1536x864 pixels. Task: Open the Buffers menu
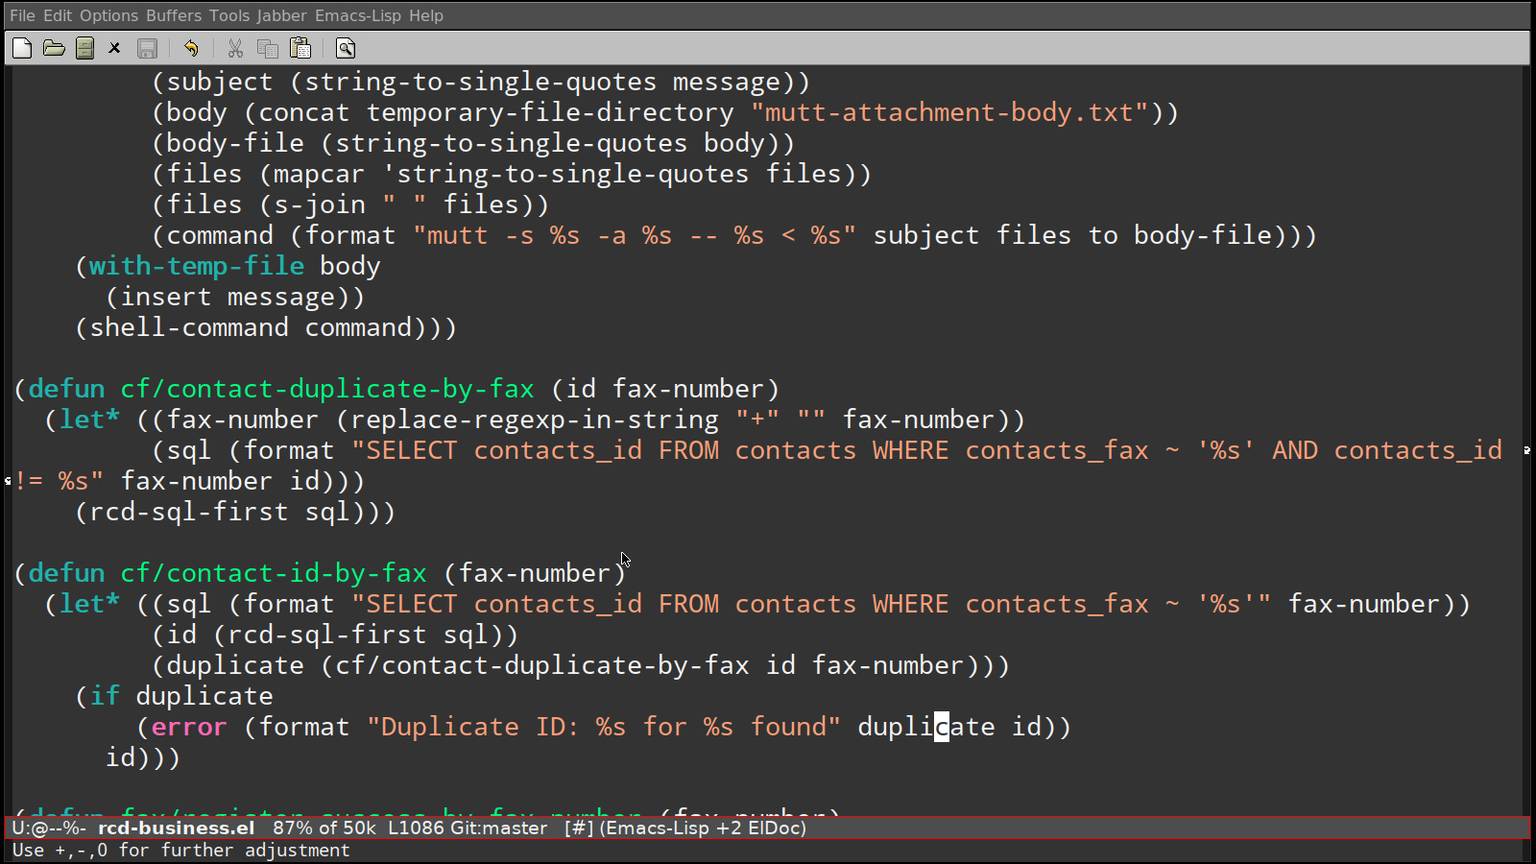[173, 16]
